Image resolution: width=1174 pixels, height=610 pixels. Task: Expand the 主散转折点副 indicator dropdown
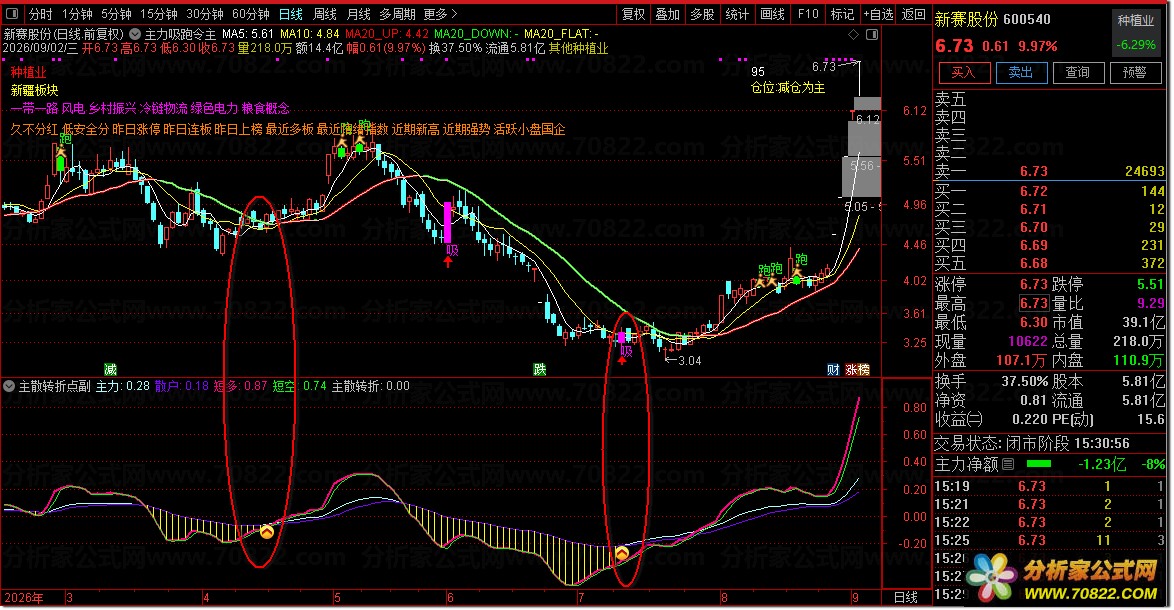click(9, 386)
